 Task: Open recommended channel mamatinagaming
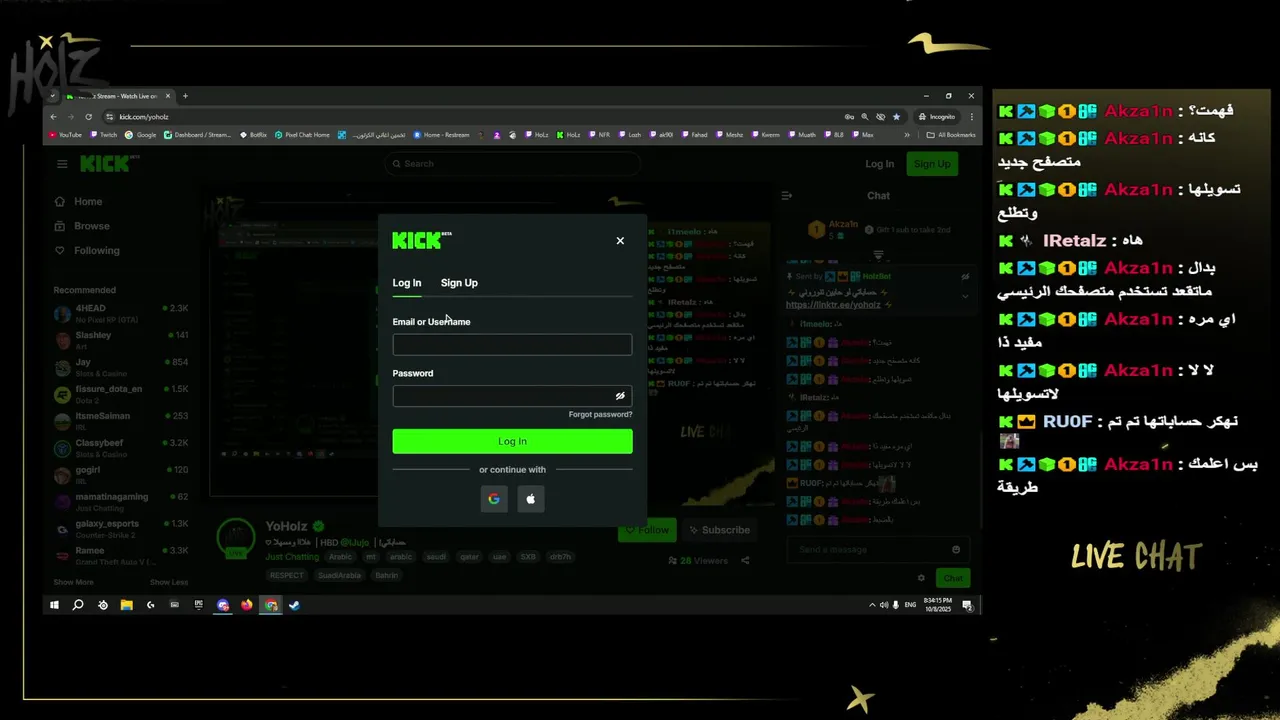click(x=120, y=502)
